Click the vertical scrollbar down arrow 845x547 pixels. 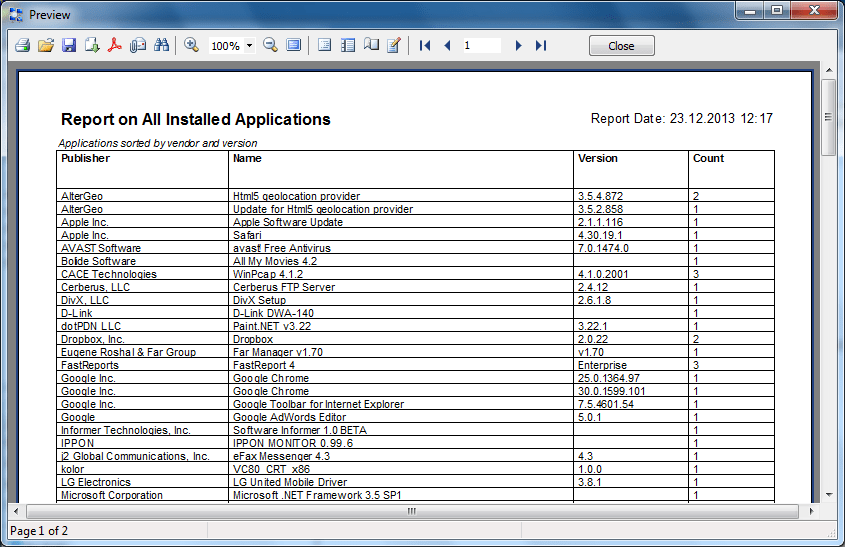click(x=828, y=495)
